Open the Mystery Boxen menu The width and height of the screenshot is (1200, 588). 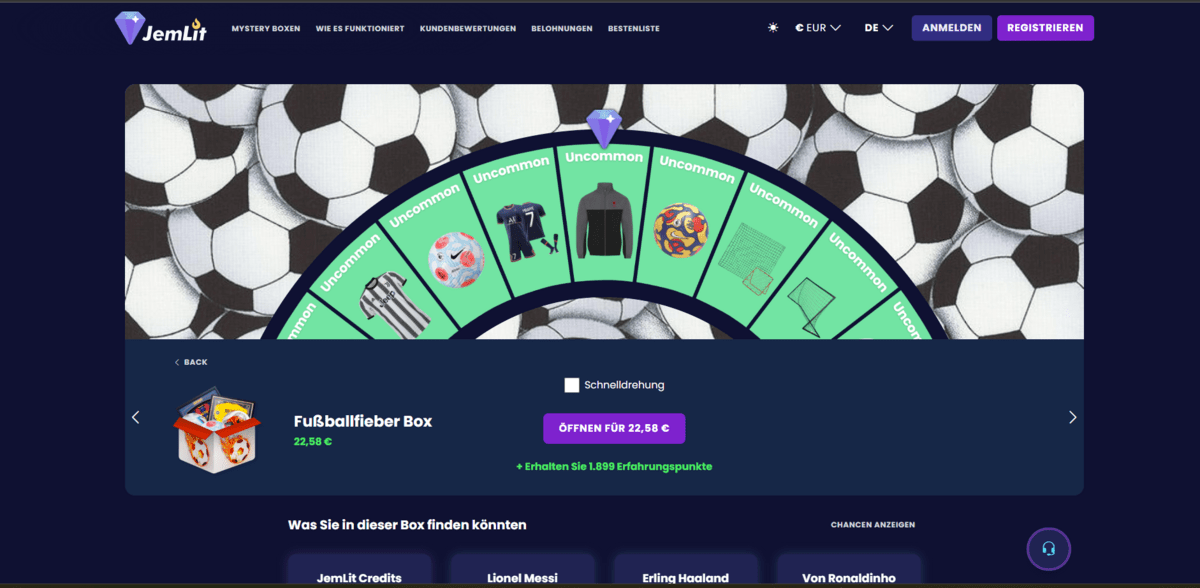click(x=266, y=29)
